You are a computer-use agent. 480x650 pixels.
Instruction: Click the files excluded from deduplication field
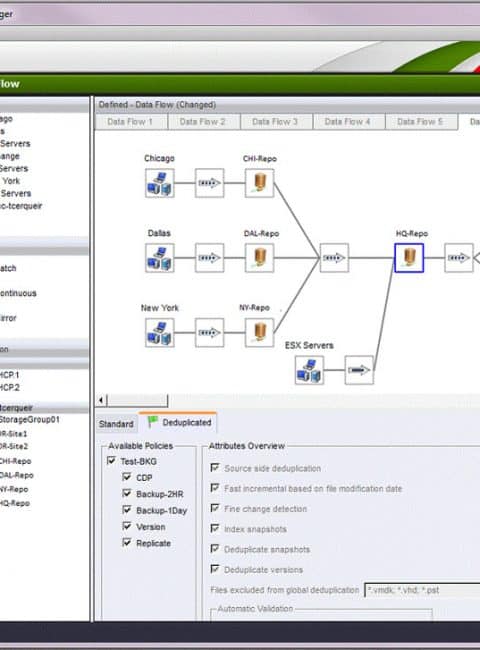(422, 590)
